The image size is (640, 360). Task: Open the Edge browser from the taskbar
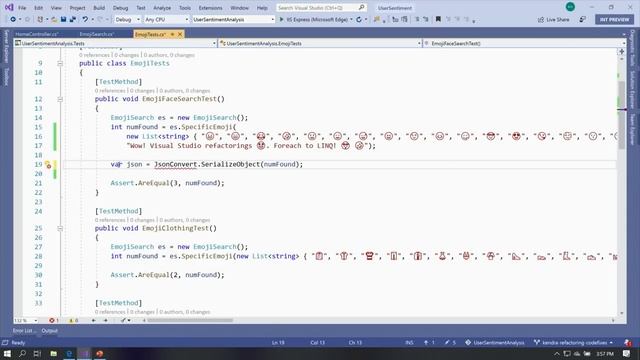pos(69,353)
